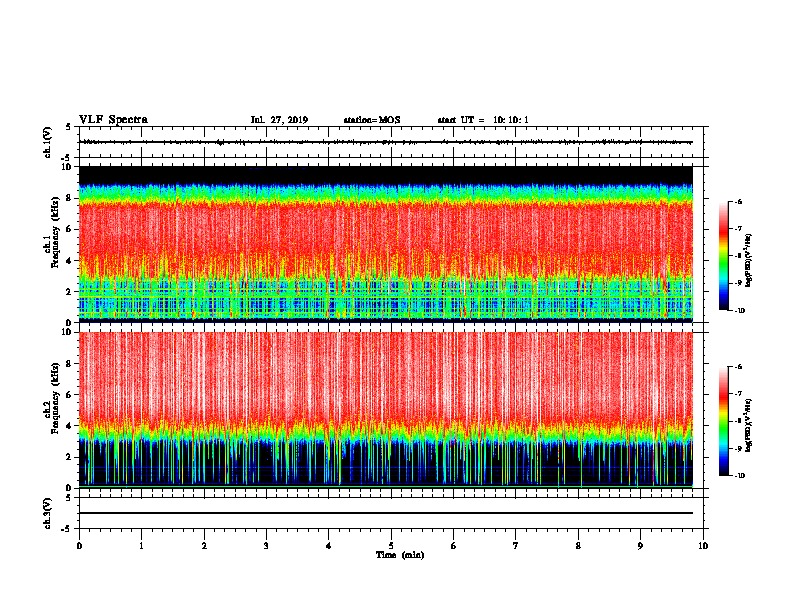792x612 pixels.
Task: Click the ch.3 flat voltage trace
Action: click(x=386, y=513)
